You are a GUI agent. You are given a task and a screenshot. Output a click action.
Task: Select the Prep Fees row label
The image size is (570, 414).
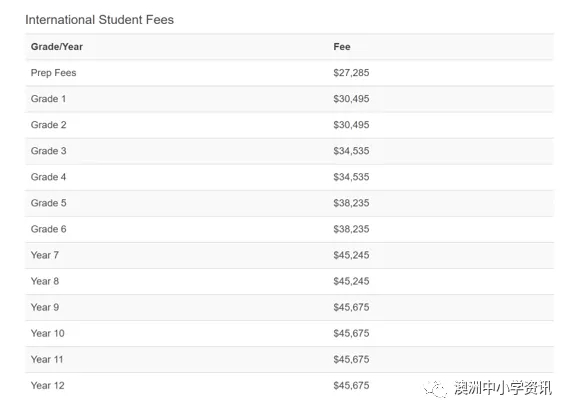pos(53,73)
